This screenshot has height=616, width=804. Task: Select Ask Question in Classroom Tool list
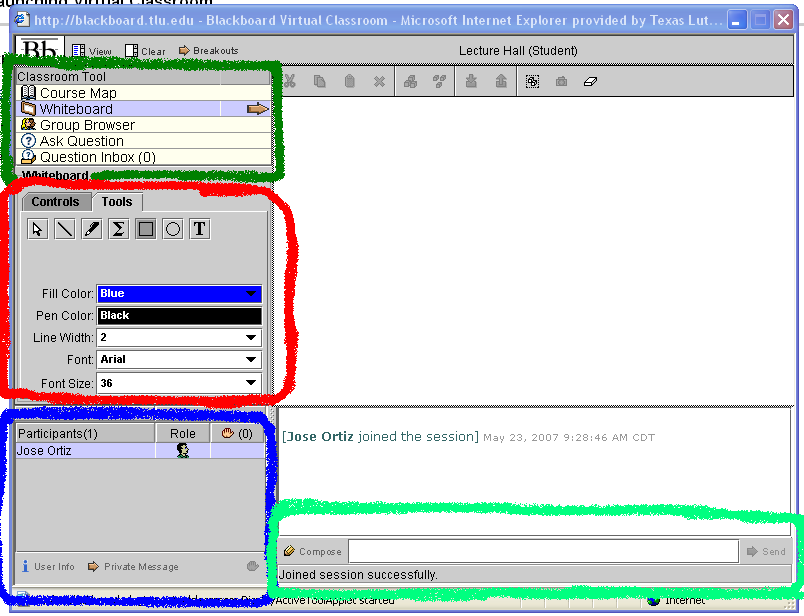143,141
